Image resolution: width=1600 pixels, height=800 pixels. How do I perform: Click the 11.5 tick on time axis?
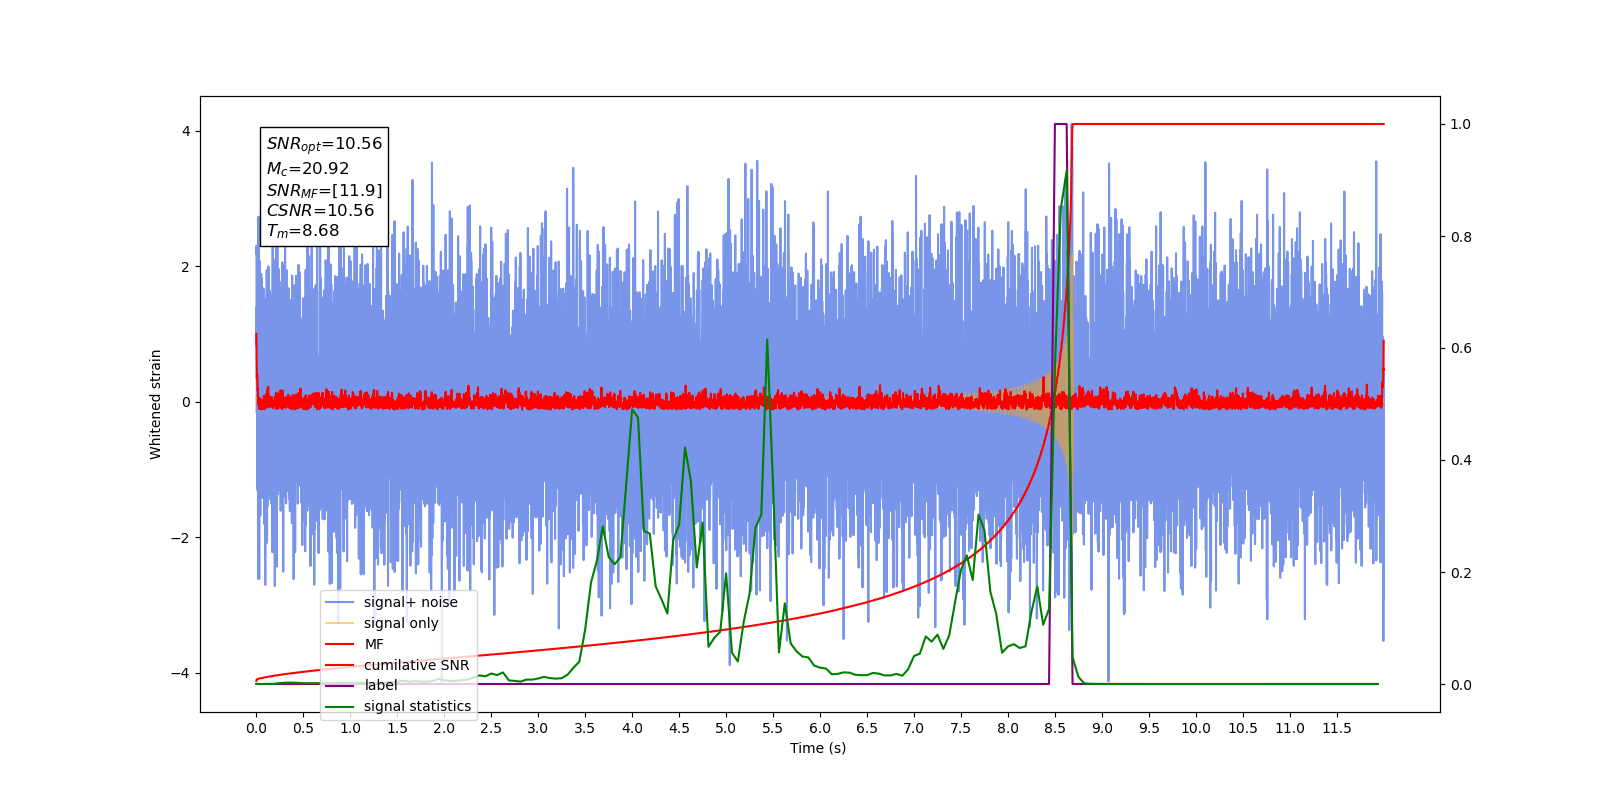coord(1337,728)
